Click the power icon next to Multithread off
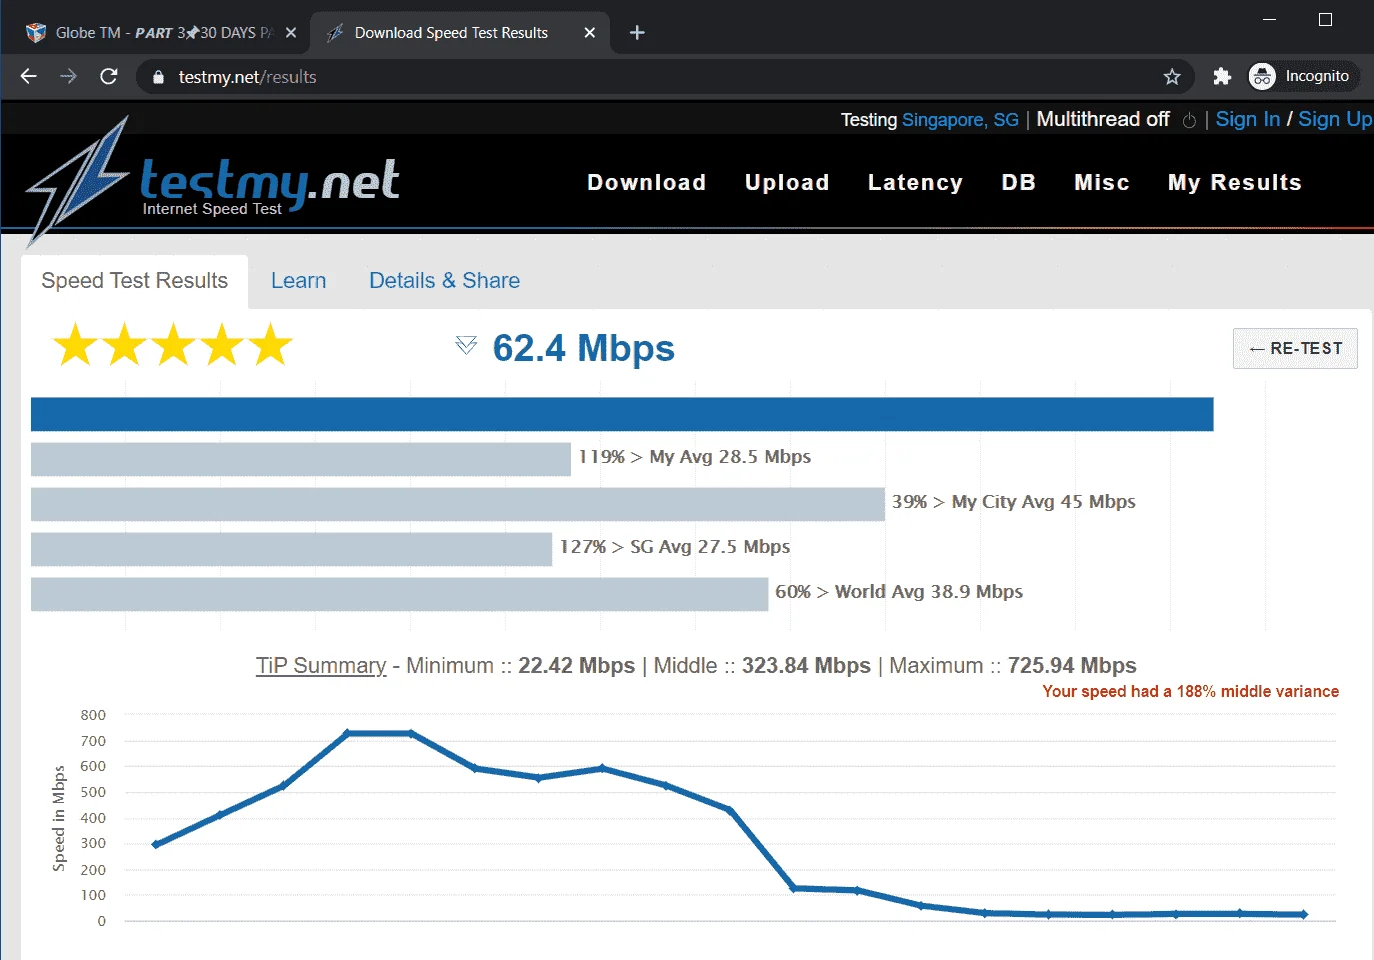The image size is (1374, 960). click(1189, 121)
